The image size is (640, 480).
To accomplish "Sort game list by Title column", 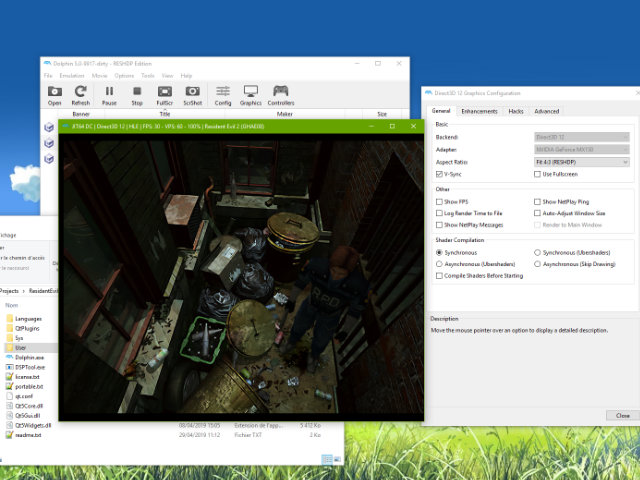I will pos(165,114).
